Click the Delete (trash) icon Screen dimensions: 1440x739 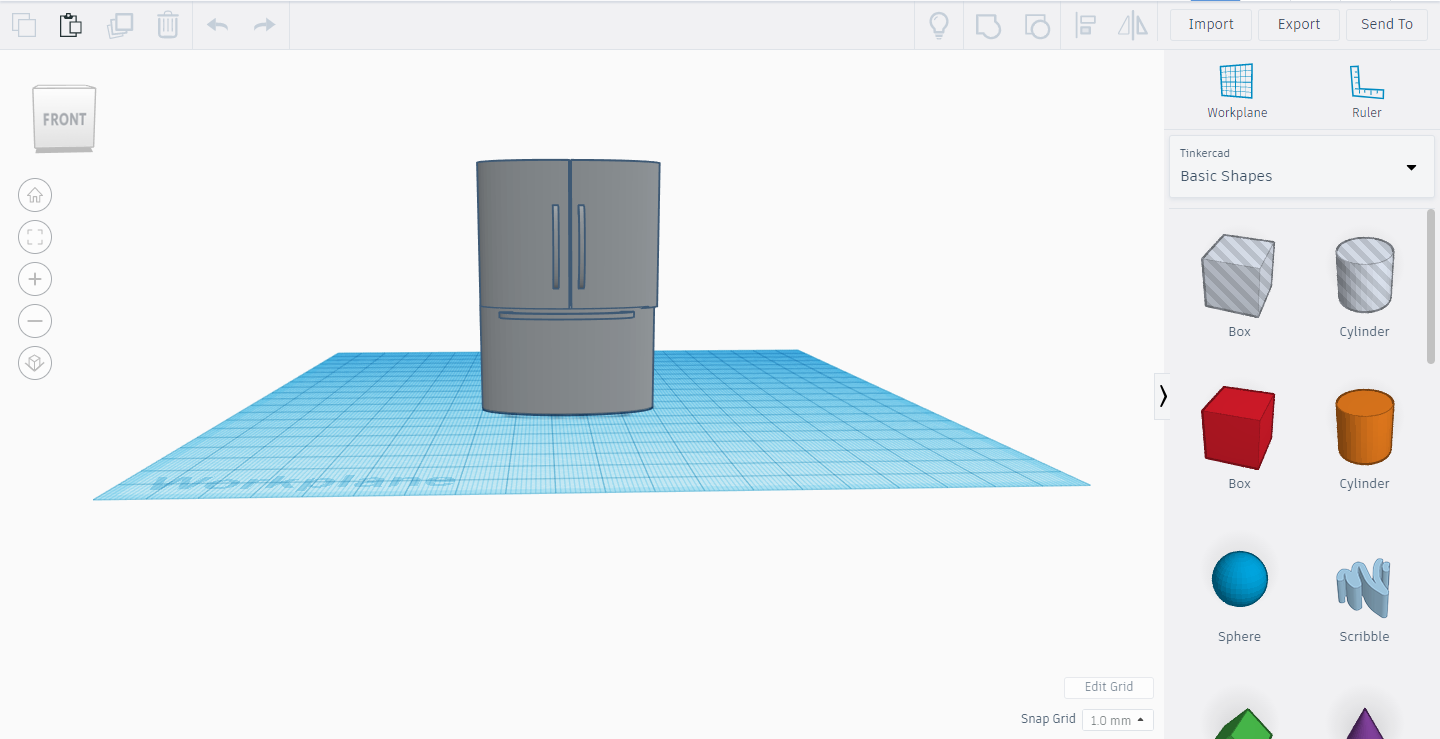click(x=167, y=24)
